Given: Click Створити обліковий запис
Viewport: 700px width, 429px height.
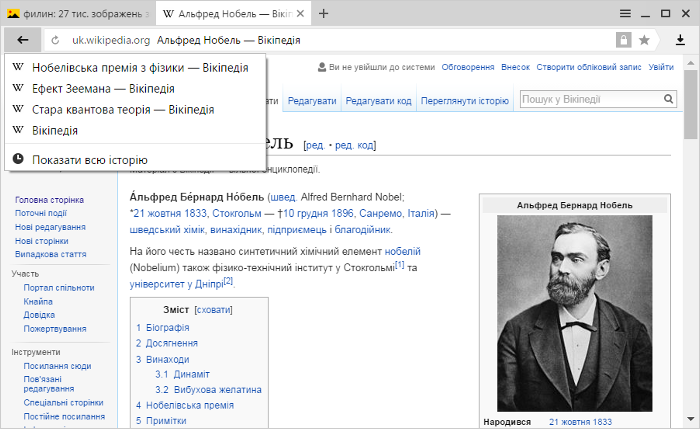Looking at the screenshot, I should tap(589, 67).
